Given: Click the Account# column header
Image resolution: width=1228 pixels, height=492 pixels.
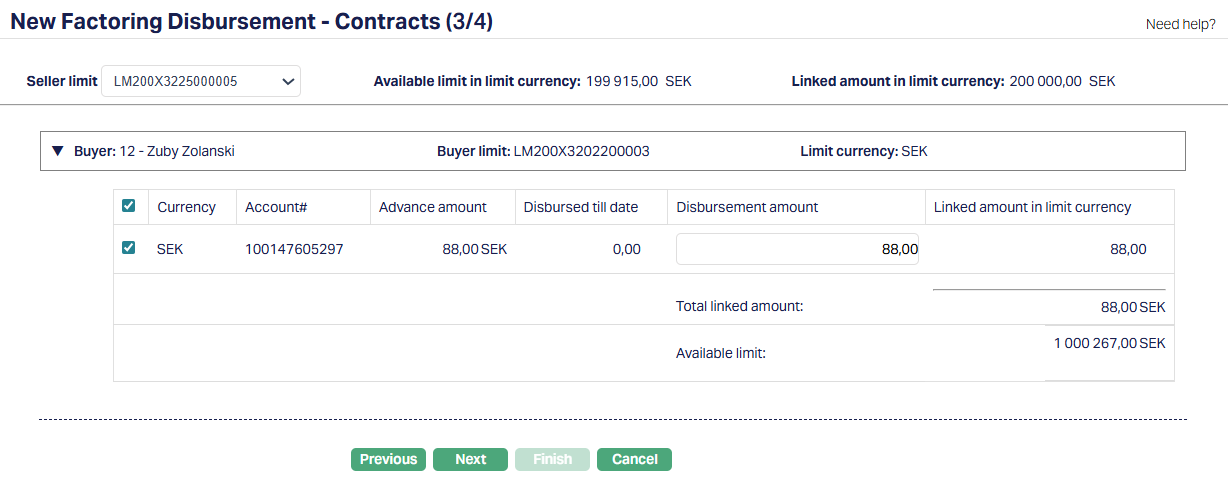Looking at the screenshot, I should coord(275,207).
